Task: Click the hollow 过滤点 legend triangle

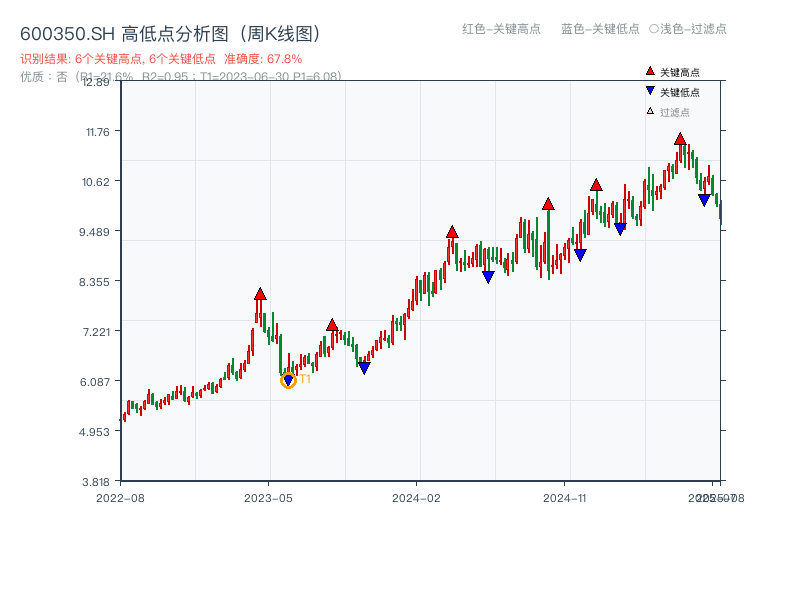Action: point(650,111)
